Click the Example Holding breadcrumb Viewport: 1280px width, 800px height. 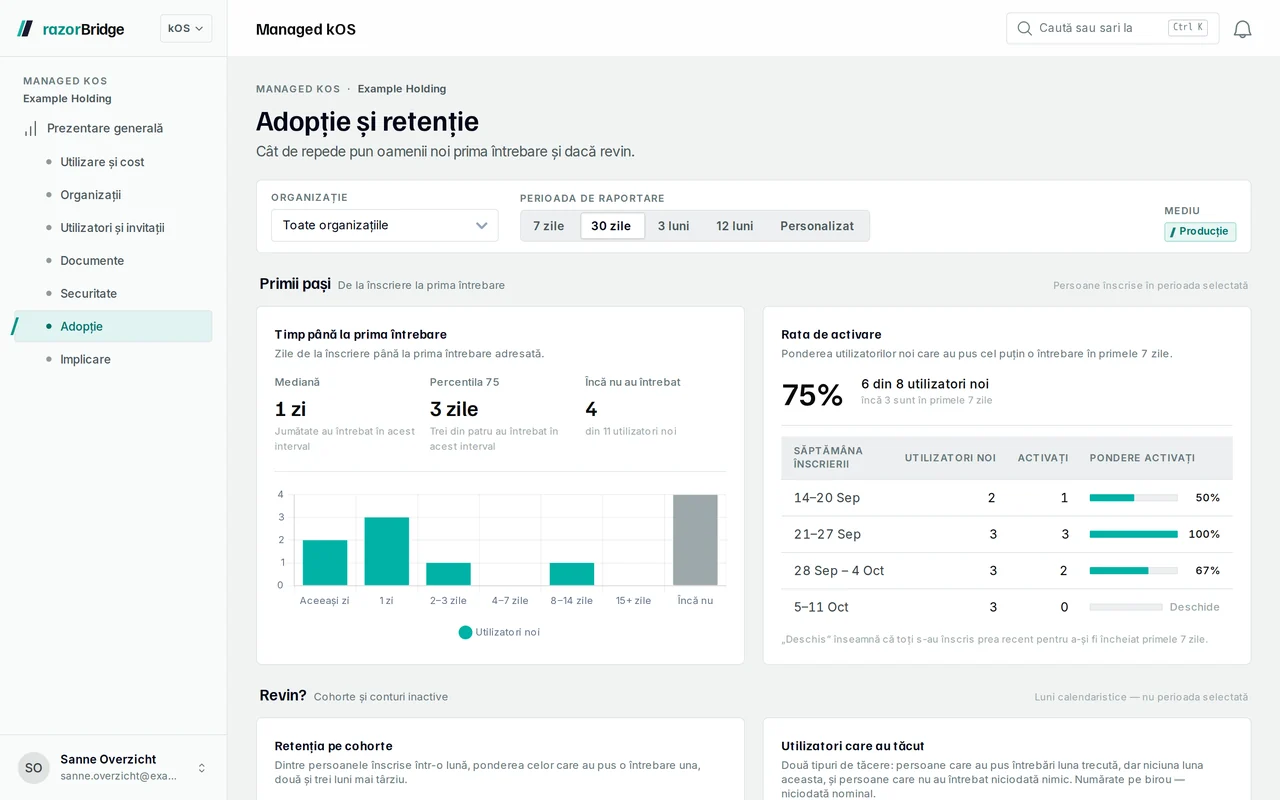click(x=402, y=89)
